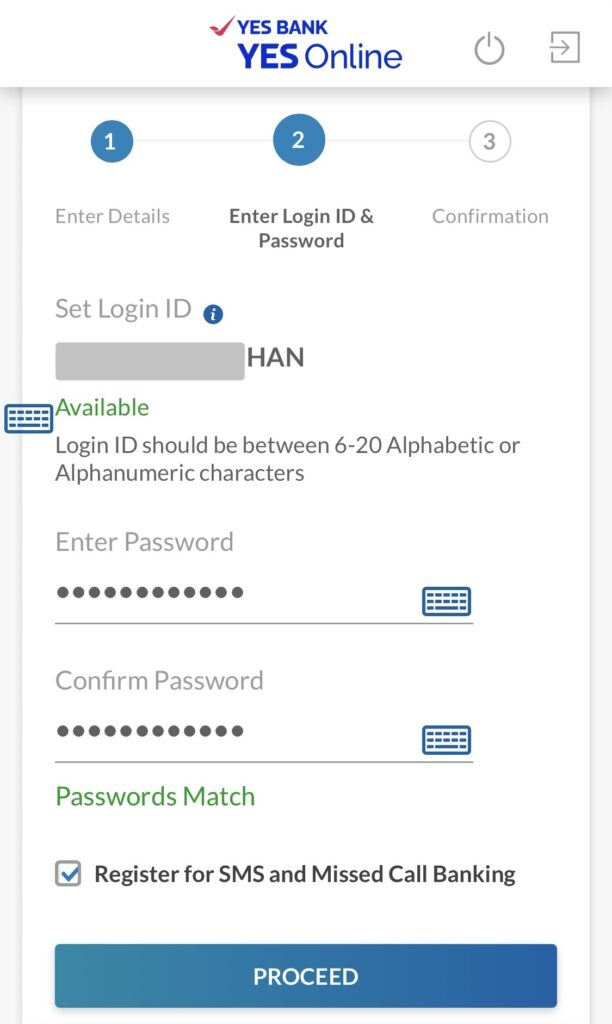The image size is (612, 1024).
Task: Open virtual keyboard for Login ID
Action: coord(28,418)
